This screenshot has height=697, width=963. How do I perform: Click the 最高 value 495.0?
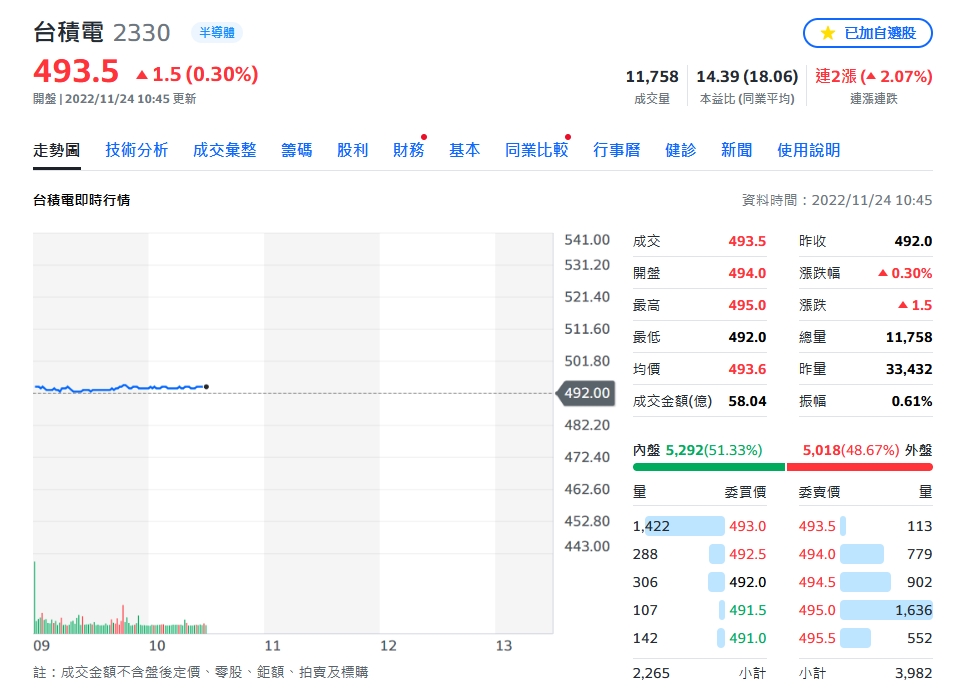pos(747,305)
